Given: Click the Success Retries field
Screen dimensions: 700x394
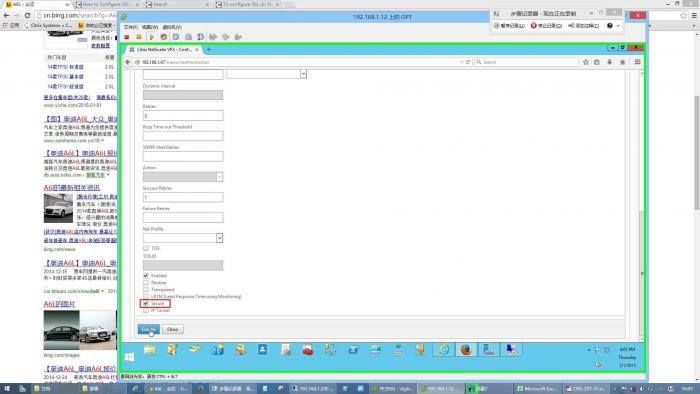Looking at the screenshot, I should click(x=183, y=197).
